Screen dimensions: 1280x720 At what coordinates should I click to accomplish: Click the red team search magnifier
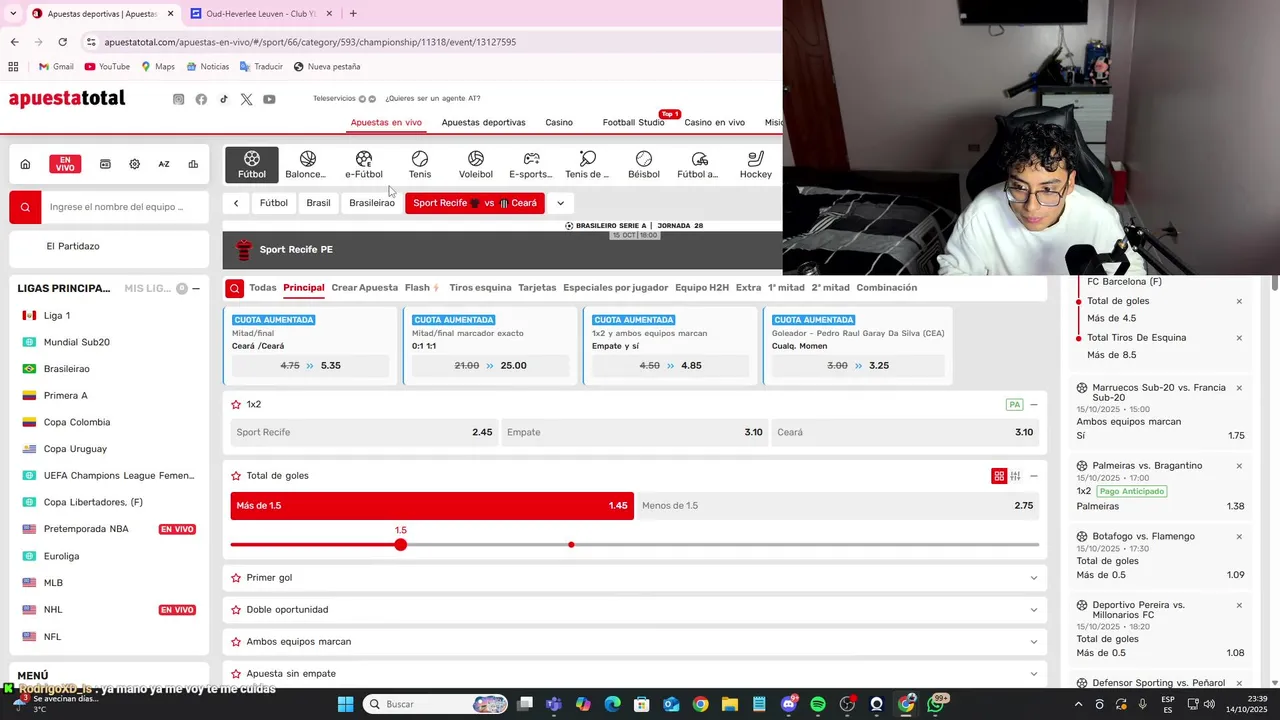26,207
